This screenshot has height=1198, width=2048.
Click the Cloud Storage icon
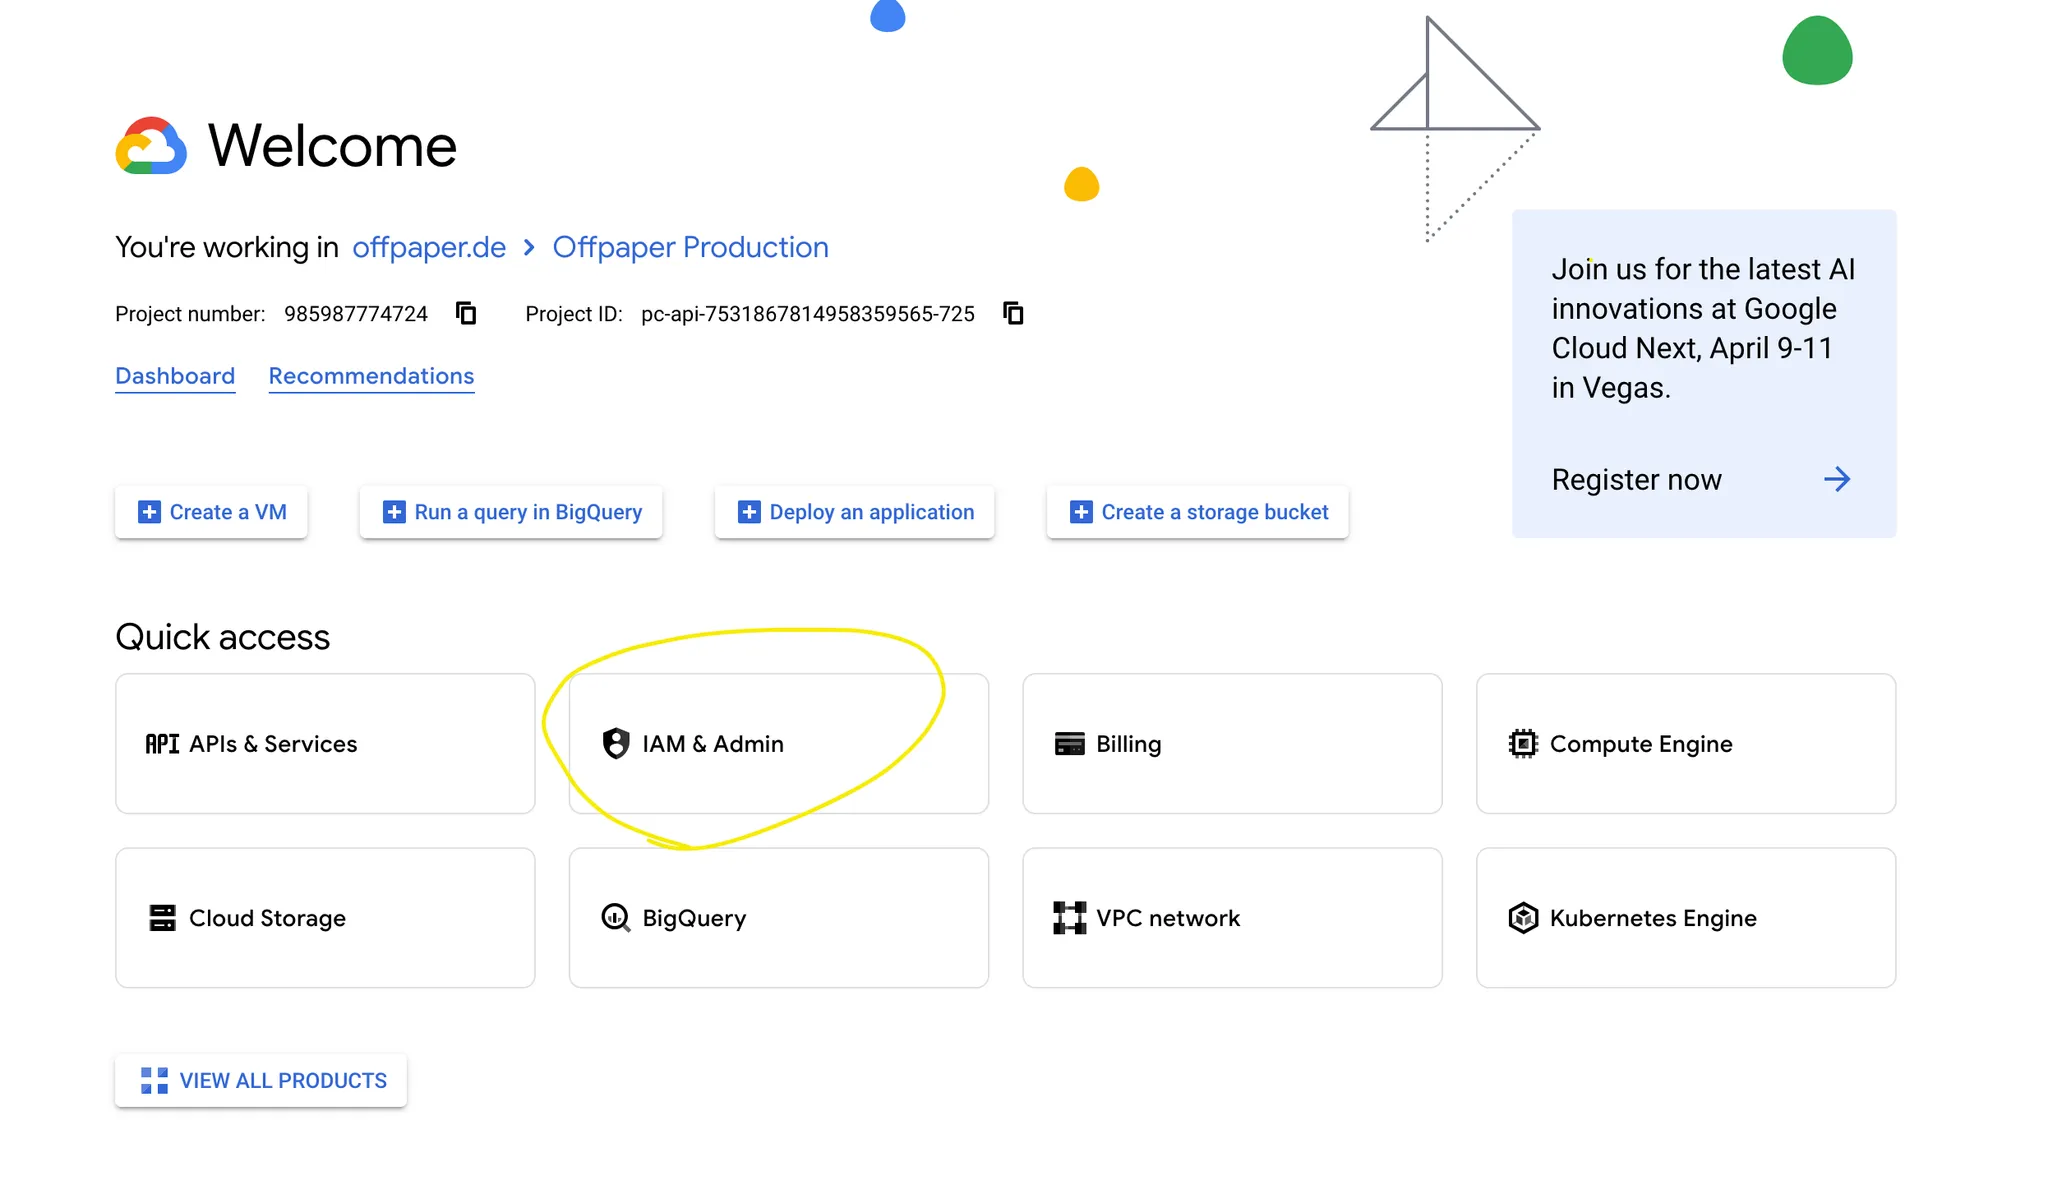[x=162, y=917]
